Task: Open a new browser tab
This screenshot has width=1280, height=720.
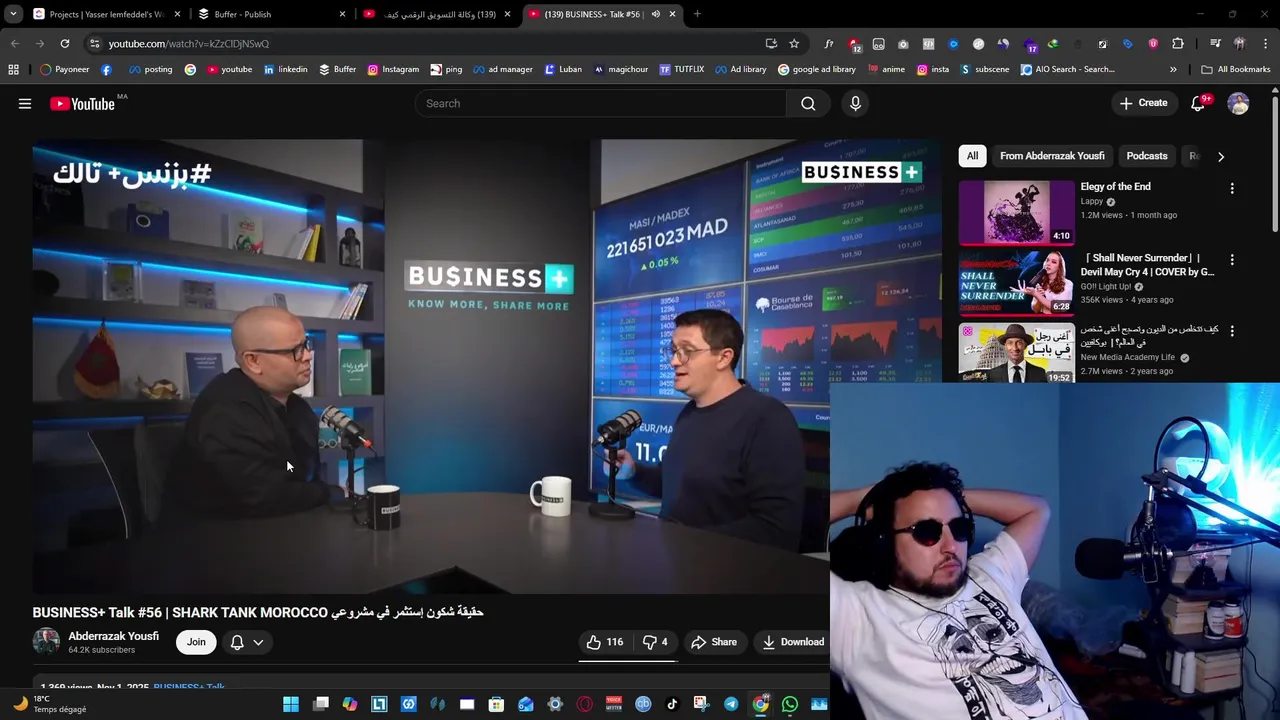Action: [697, 14]
